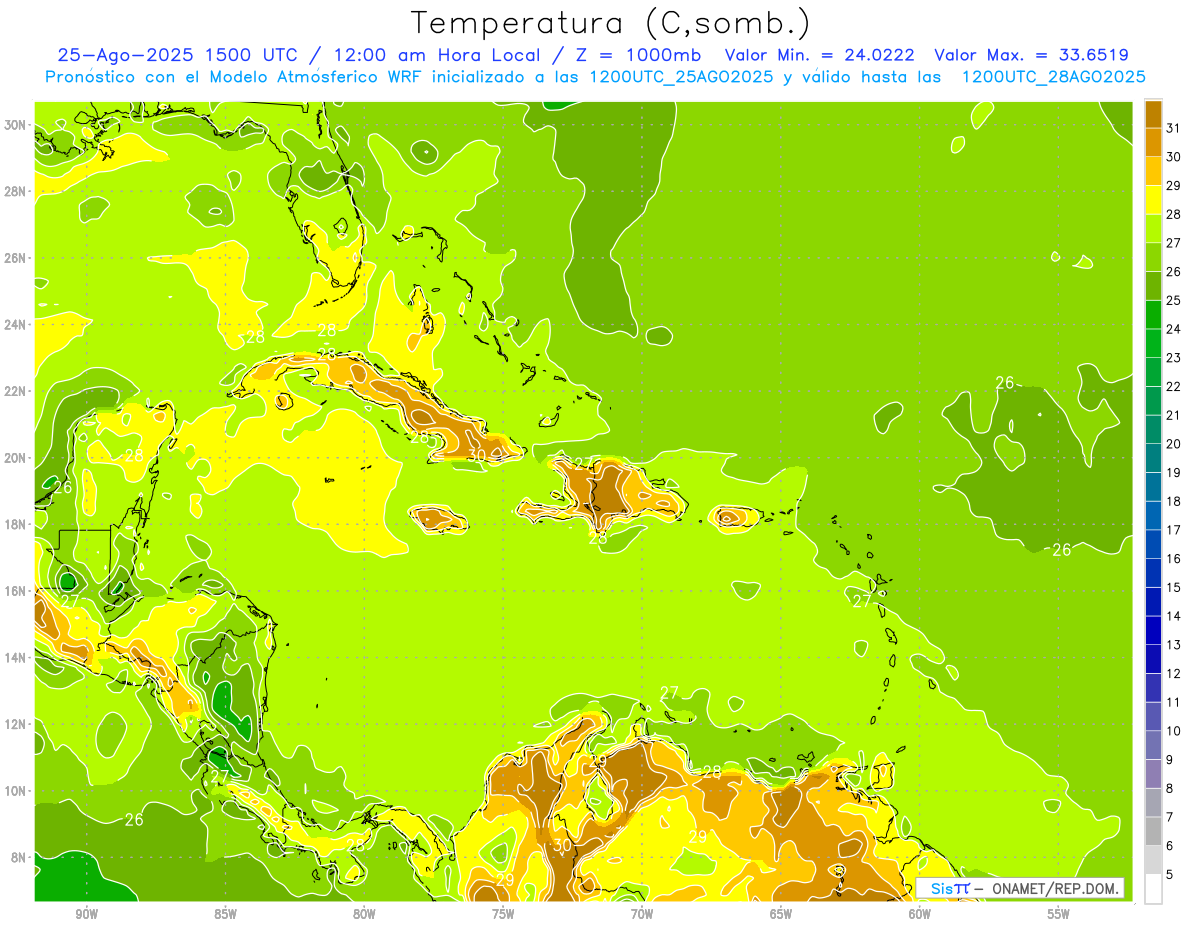This screenshot has width=1200, height=927.
Task: Click the 90W longitude axis label
Action: pyautogui.click(x=86, y=913)
